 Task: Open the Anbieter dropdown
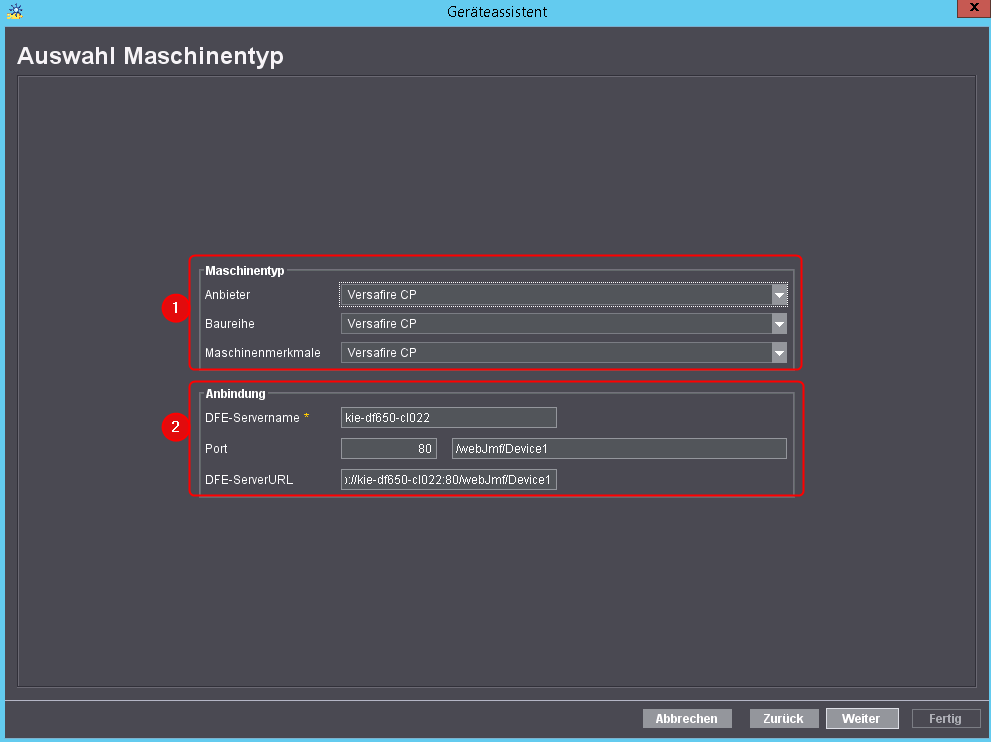coord(563,295)
